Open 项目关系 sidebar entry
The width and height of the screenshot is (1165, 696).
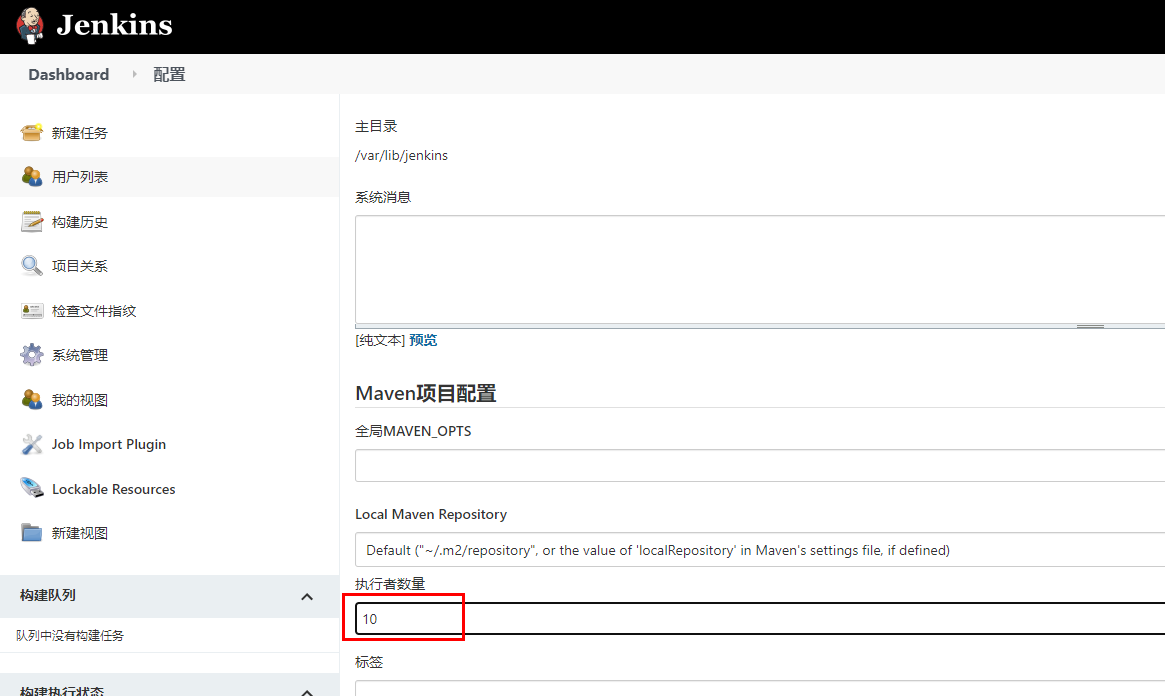(x=79, y=266)
